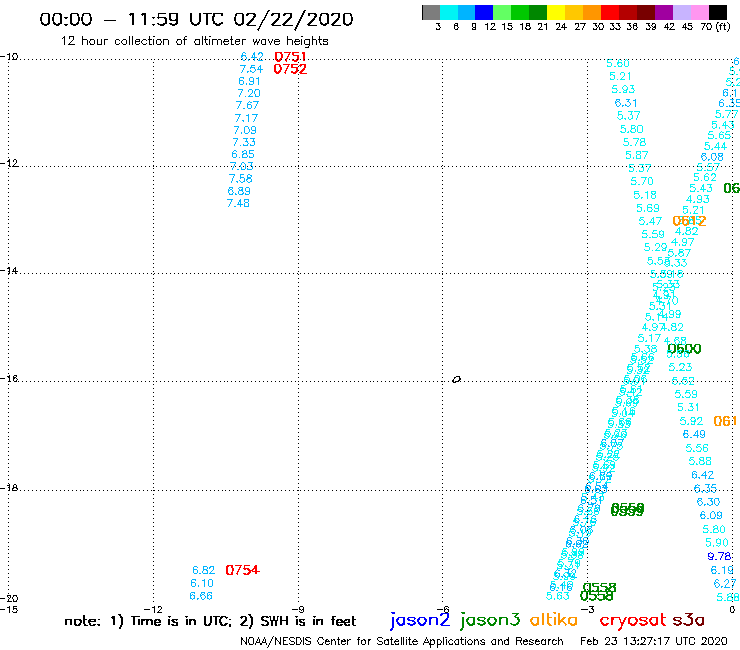The width and height of the screenshot is (740, 650).
Task: Click the wave height value '5.23'
Action: point(680,367)
